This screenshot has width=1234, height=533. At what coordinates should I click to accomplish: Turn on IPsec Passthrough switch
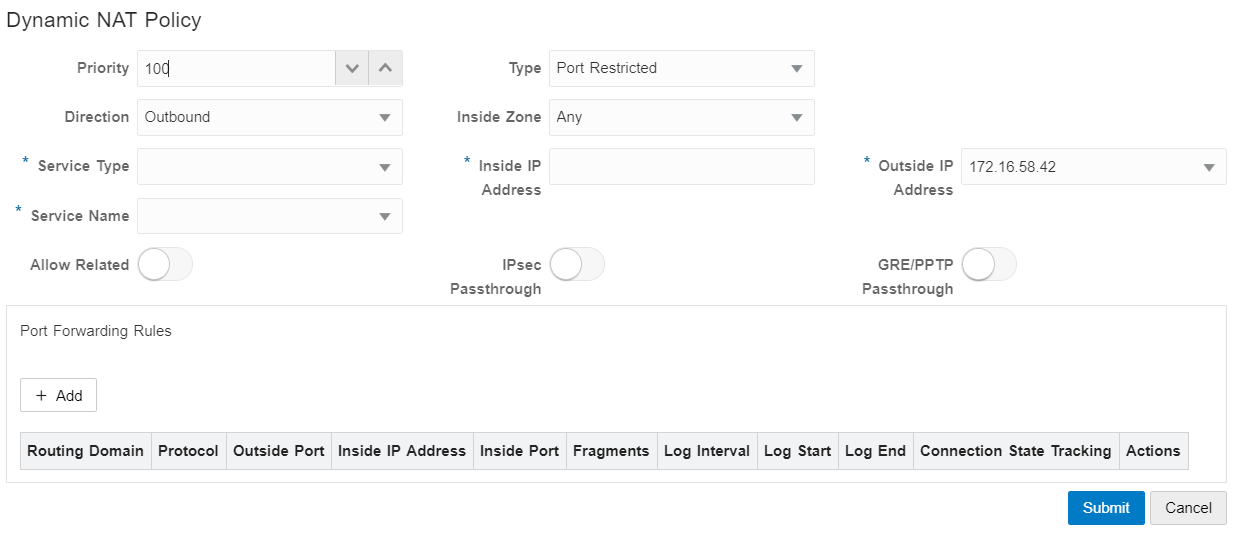pyautogui.click(x=577, y=265)
